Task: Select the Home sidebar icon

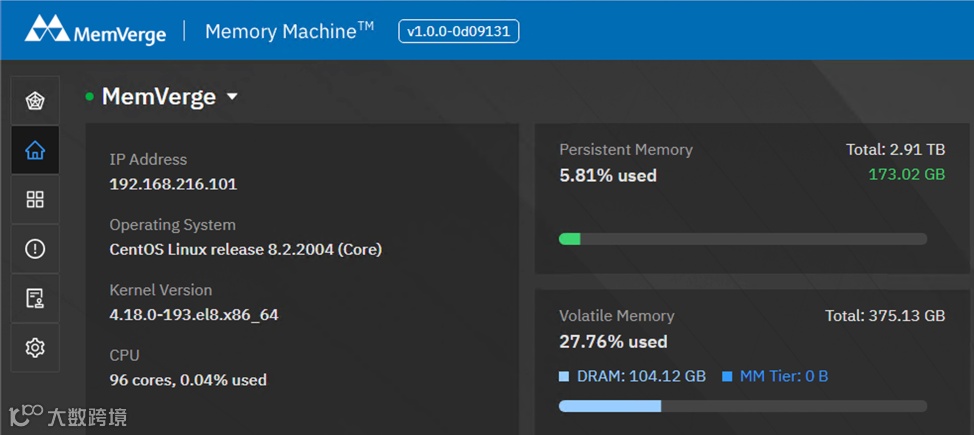Action: click(x=35, y=150)
